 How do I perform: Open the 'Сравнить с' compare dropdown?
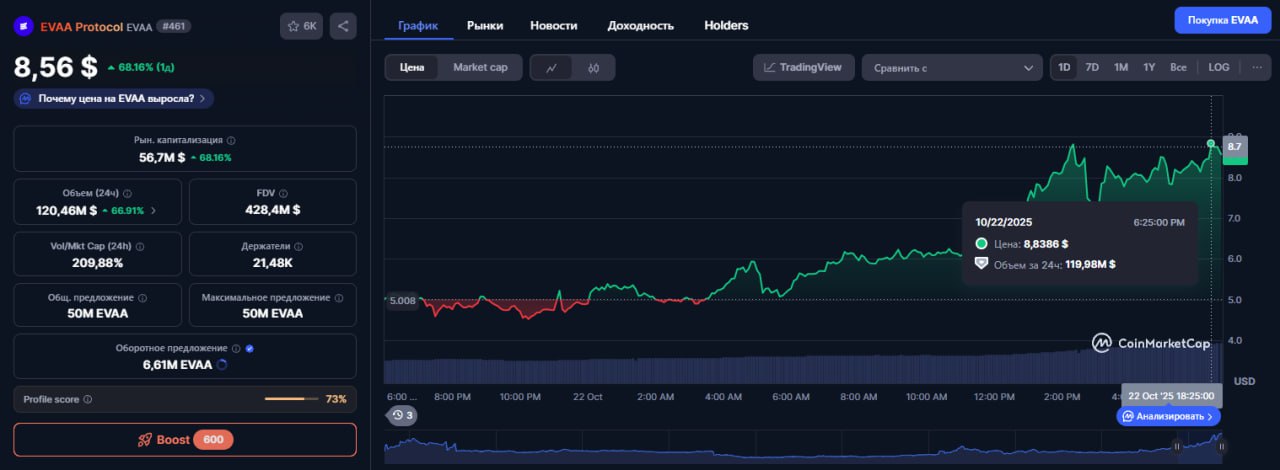pos(952,68)
